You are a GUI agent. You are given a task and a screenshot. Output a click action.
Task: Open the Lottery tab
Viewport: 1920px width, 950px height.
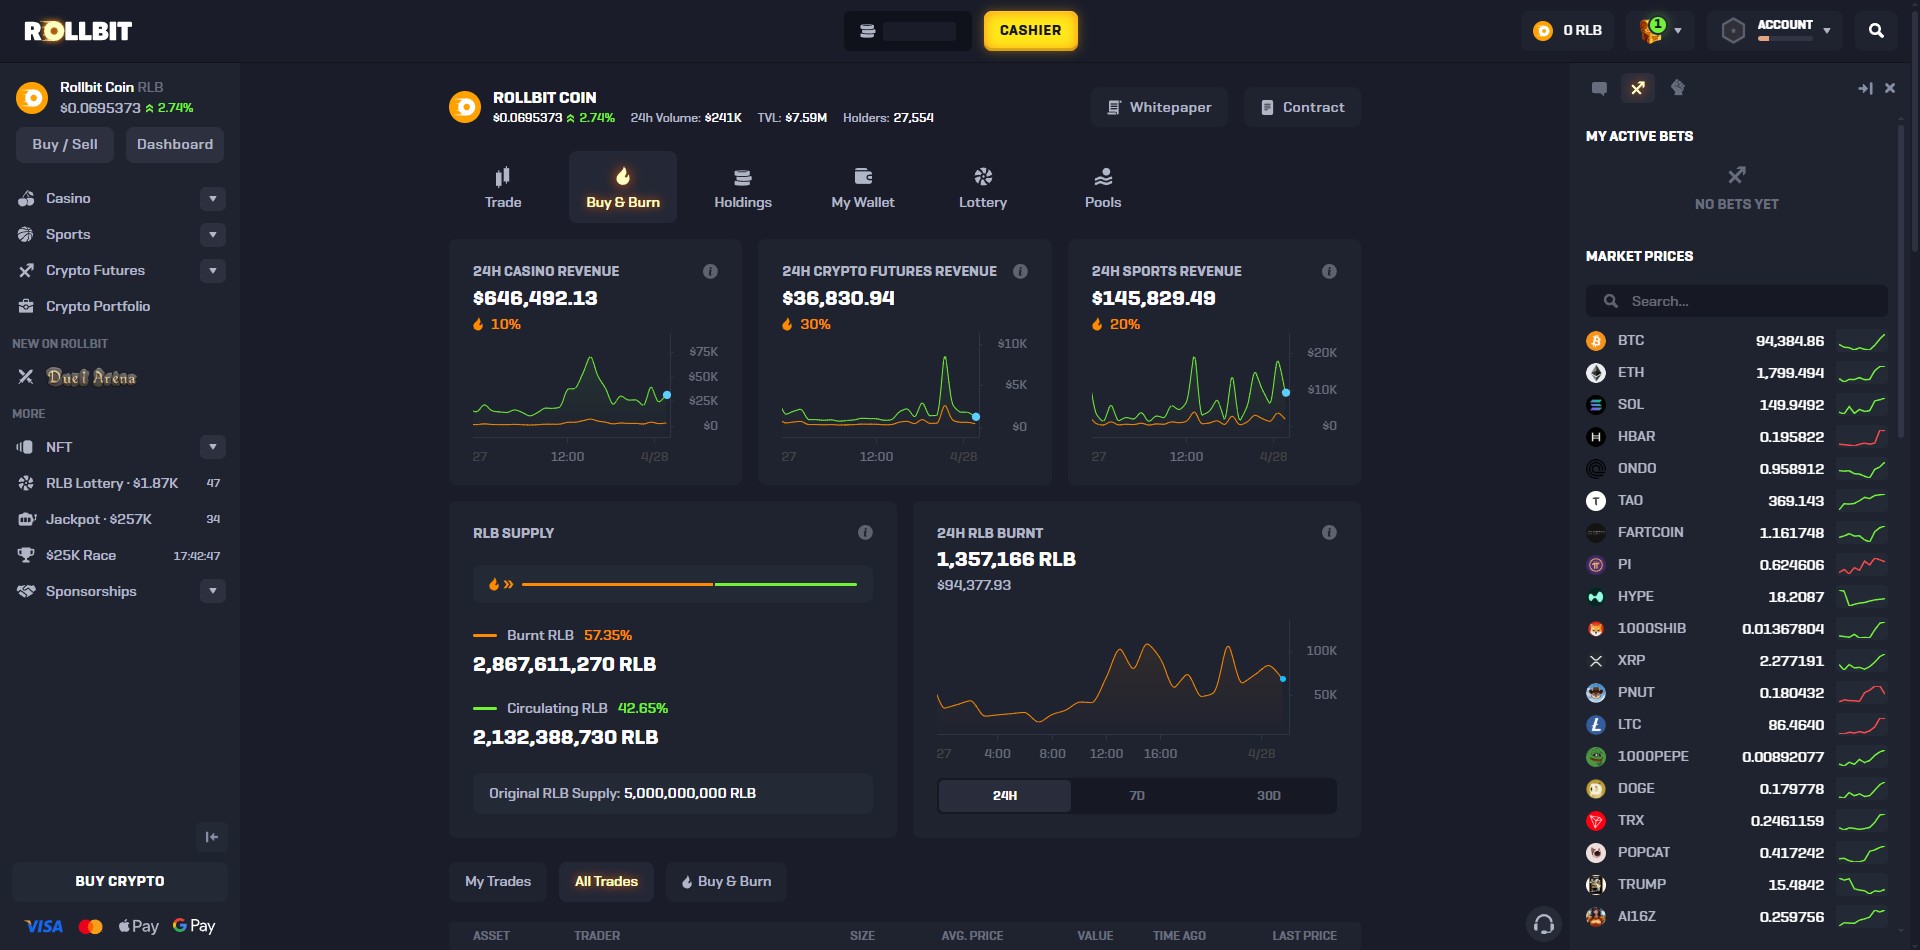(x=983, y=187)
